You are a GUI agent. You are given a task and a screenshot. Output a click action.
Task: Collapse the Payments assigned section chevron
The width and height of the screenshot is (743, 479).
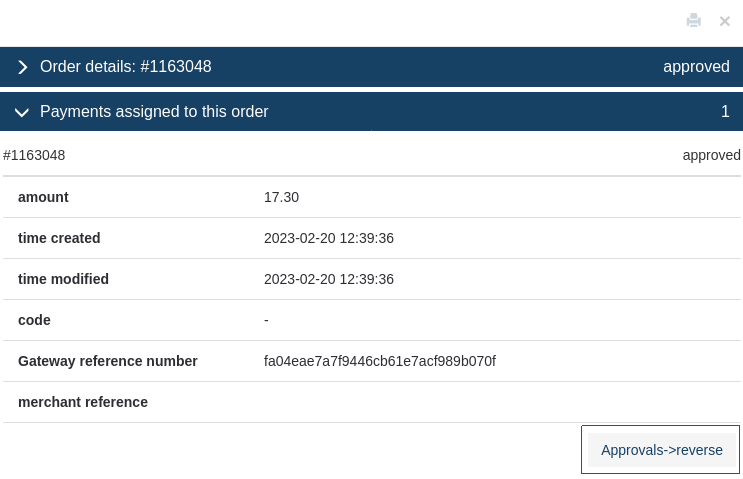pyautogui.click(x=22, y=112)
